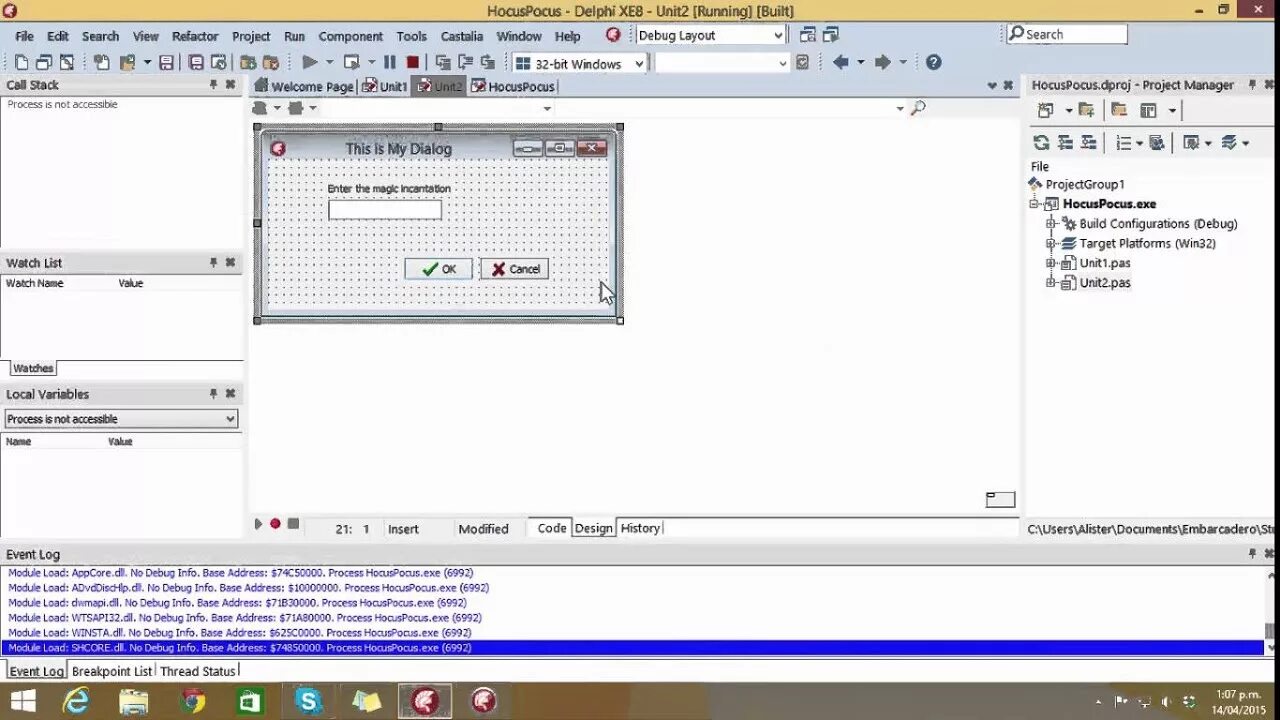Click the Step Over debug icon

(x=466, y=62)
